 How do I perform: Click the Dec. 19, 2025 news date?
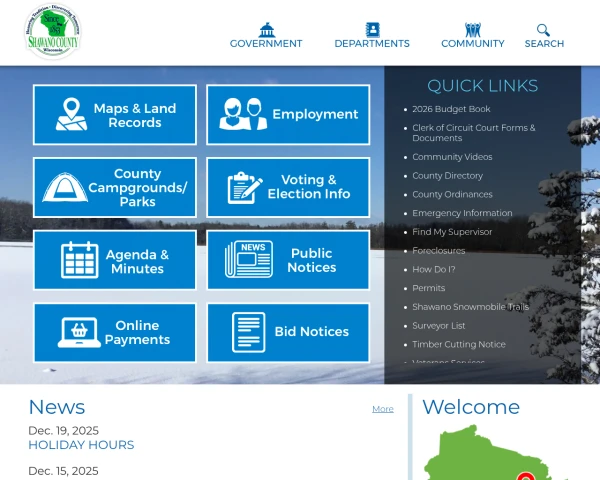click(64, 431)
